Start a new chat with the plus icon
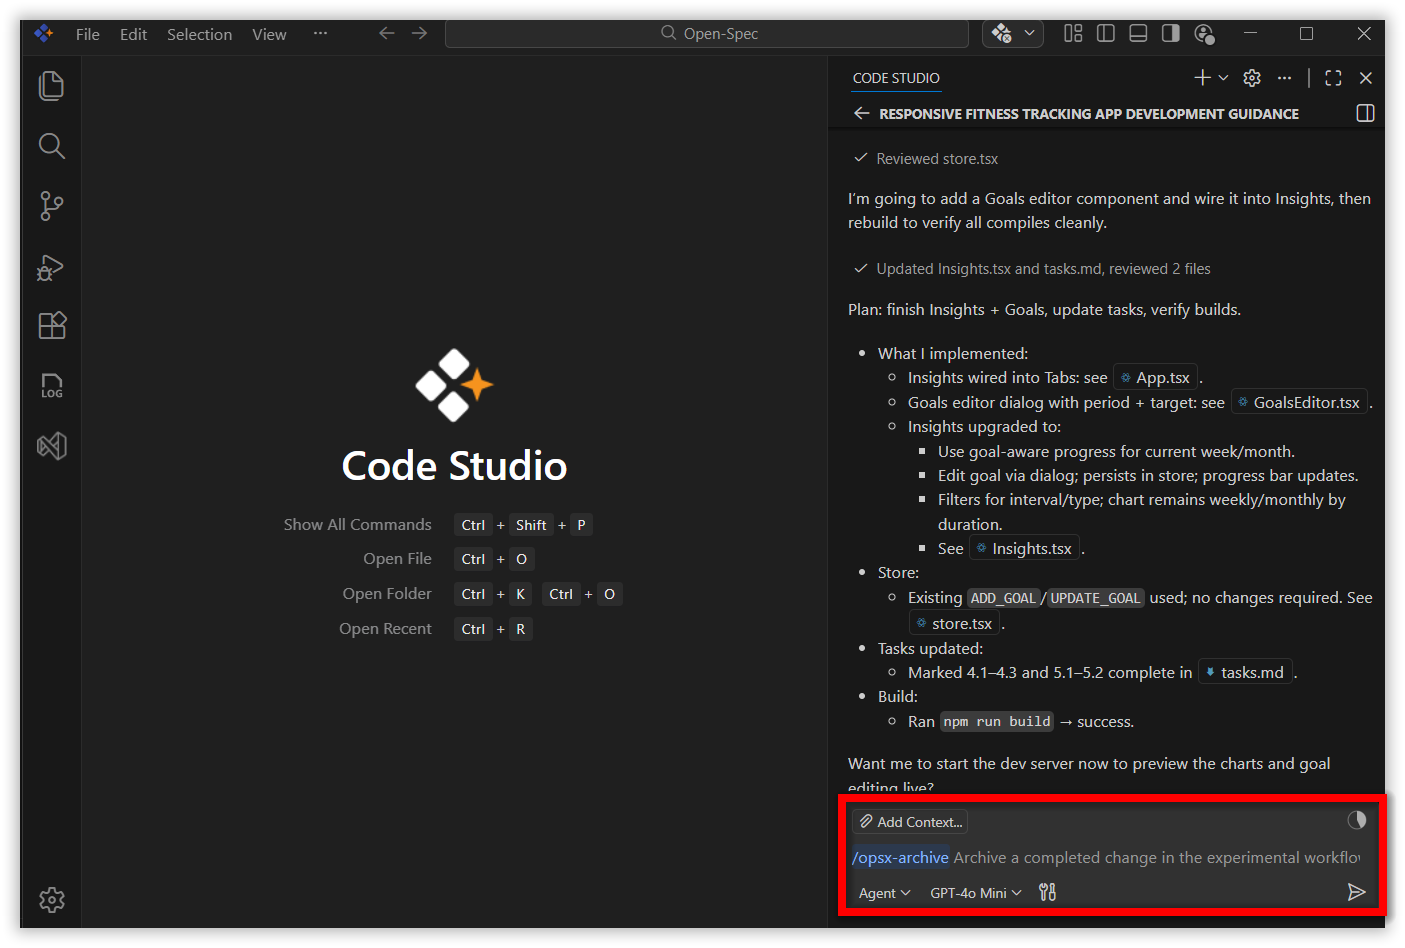Viewport: 1405px width, 948px height. click(1202, 78)
